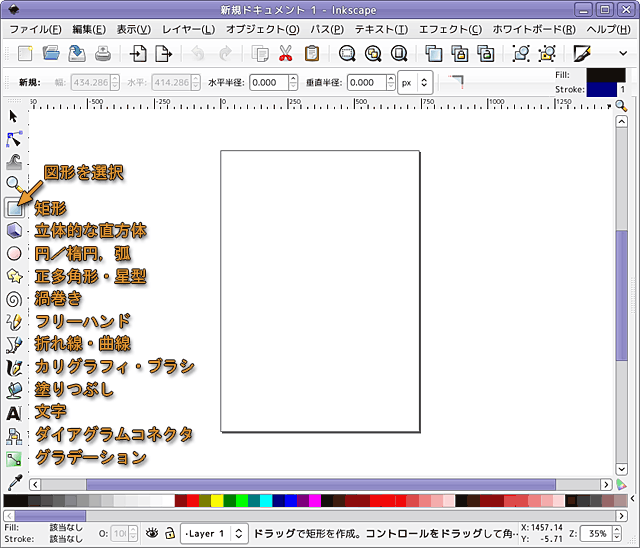Toggle the layer lock icon
Viewport: 640px width, 548px height.
(170, 533)
